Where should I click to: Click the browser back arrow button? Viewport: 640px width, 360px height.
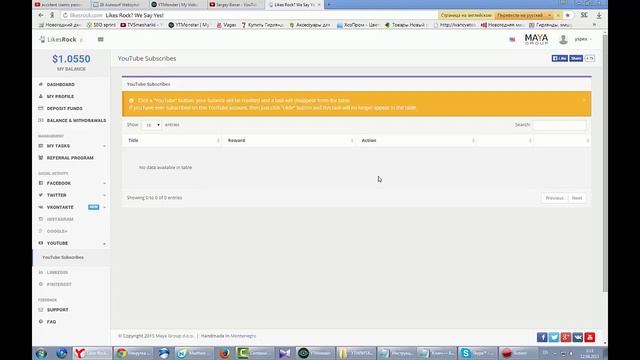40,15
